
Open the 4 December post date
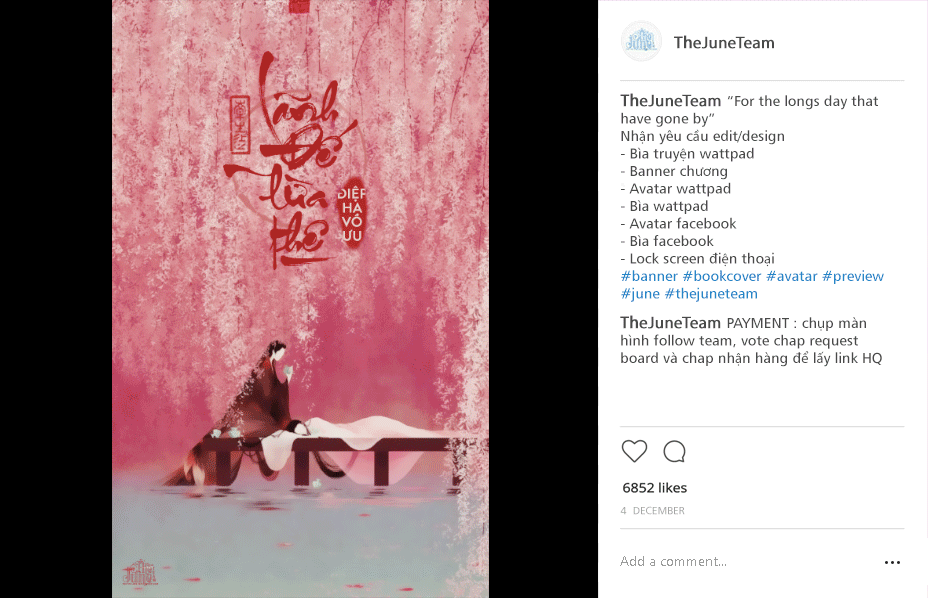[x=652, y=510]
